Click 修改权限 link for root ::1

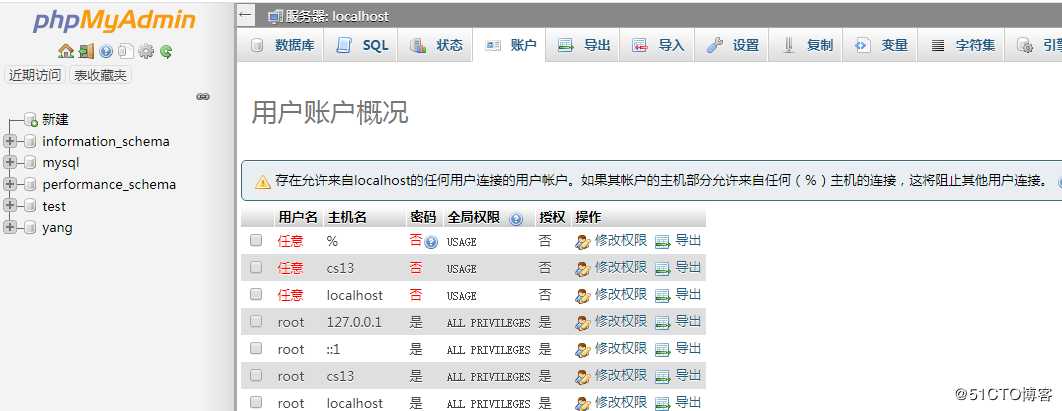(620, 349)
